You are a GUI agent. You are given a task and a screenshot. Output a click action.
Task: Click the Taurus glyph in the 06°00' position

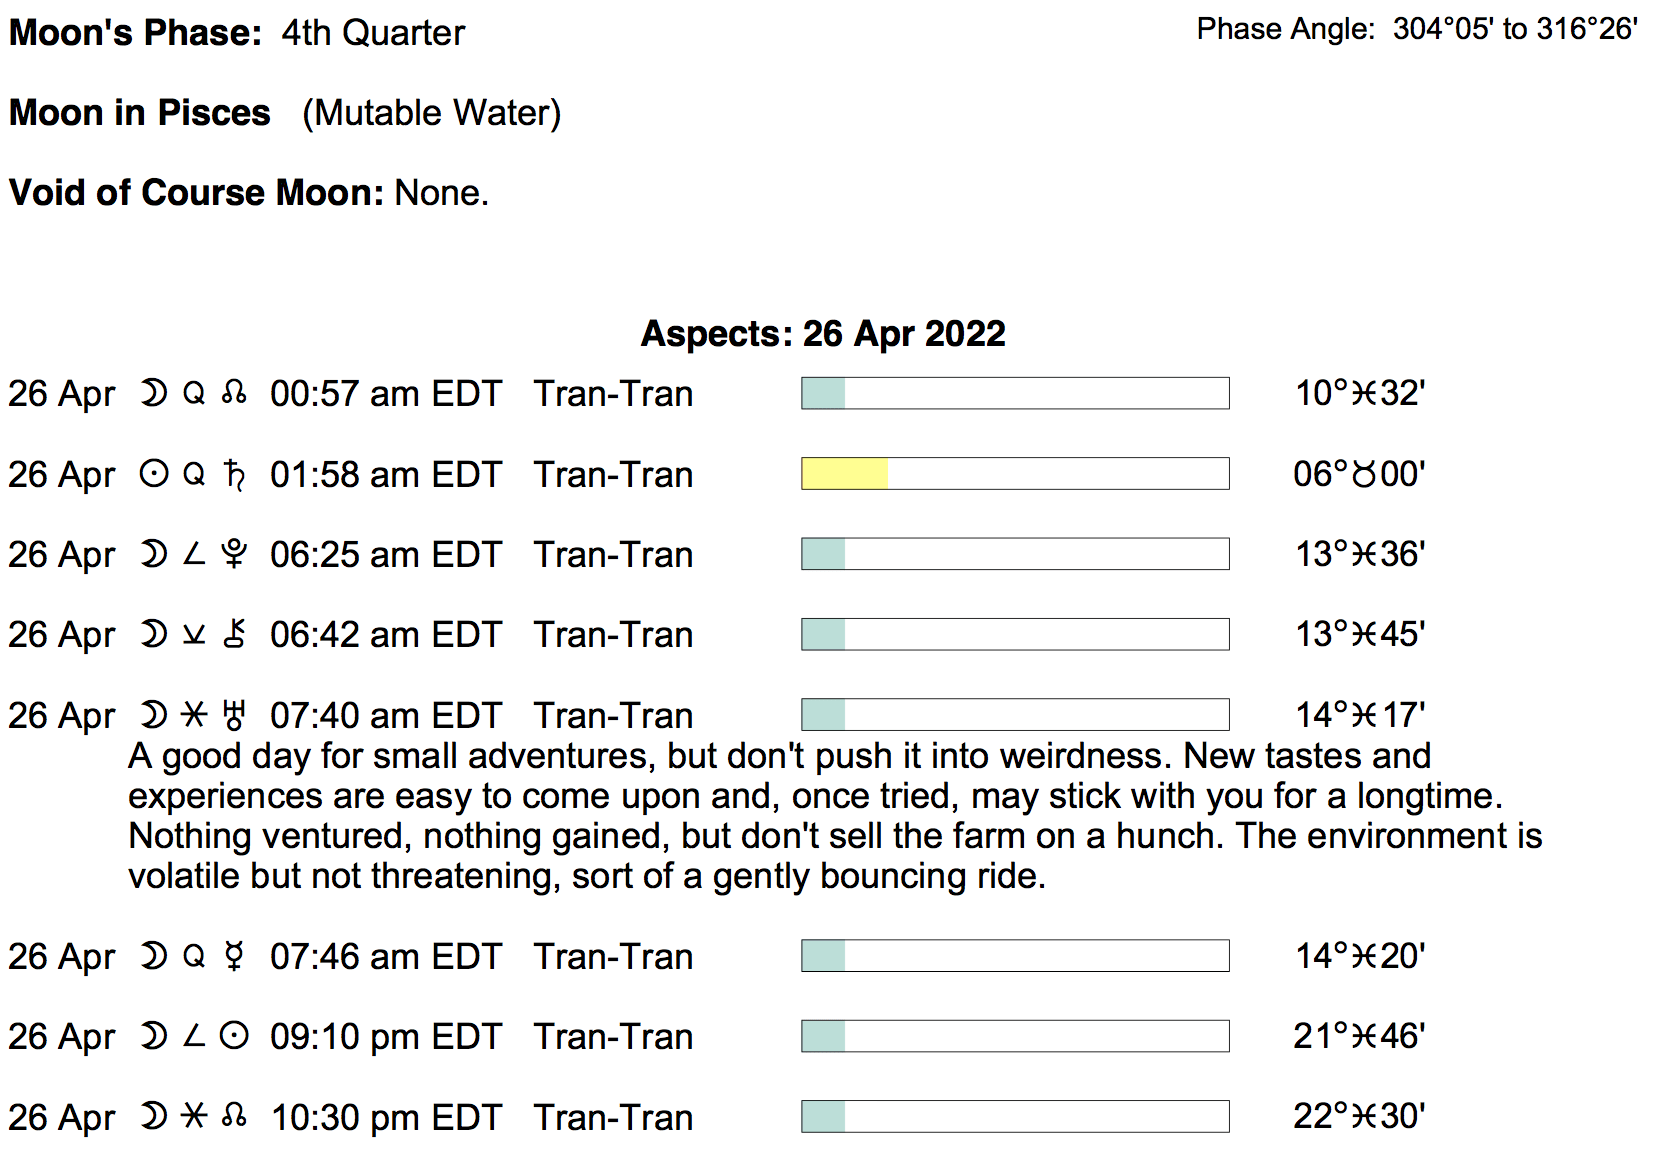(1364, 474)
